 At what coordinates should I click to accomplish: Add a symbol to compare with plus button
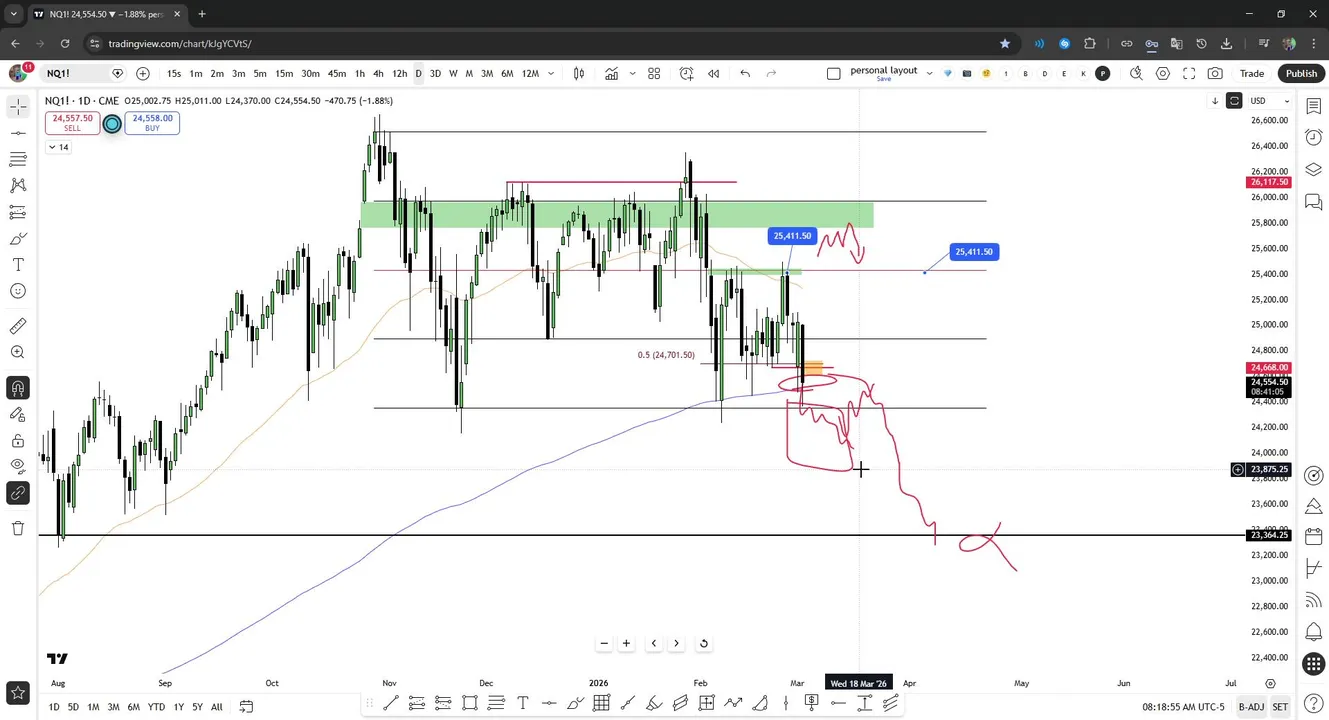pos(143,73)
